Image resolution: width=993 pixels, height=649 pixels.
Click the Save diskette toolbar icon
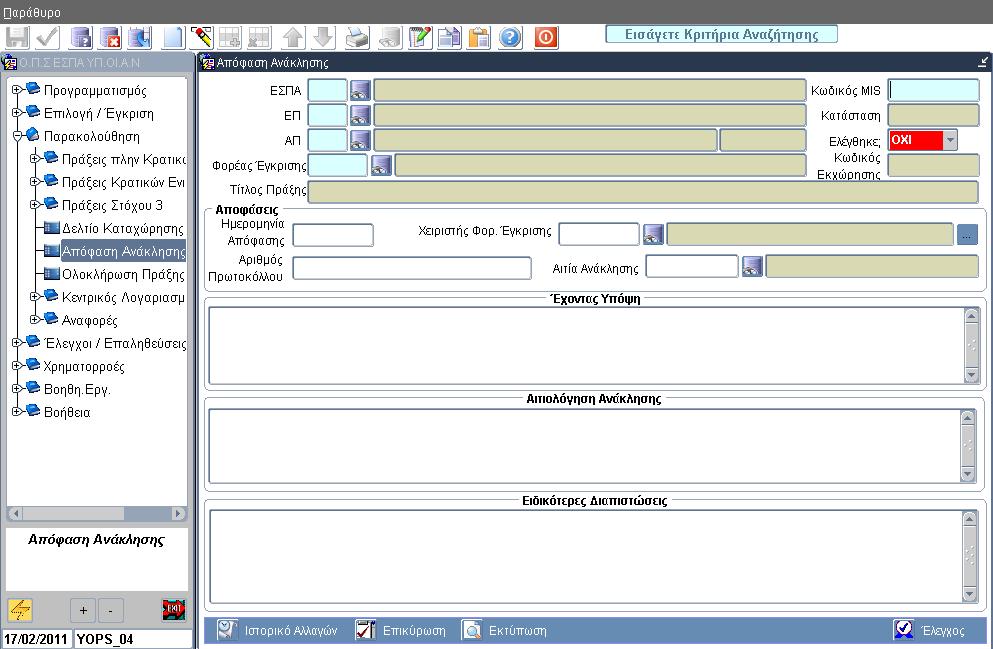[17, 37]
